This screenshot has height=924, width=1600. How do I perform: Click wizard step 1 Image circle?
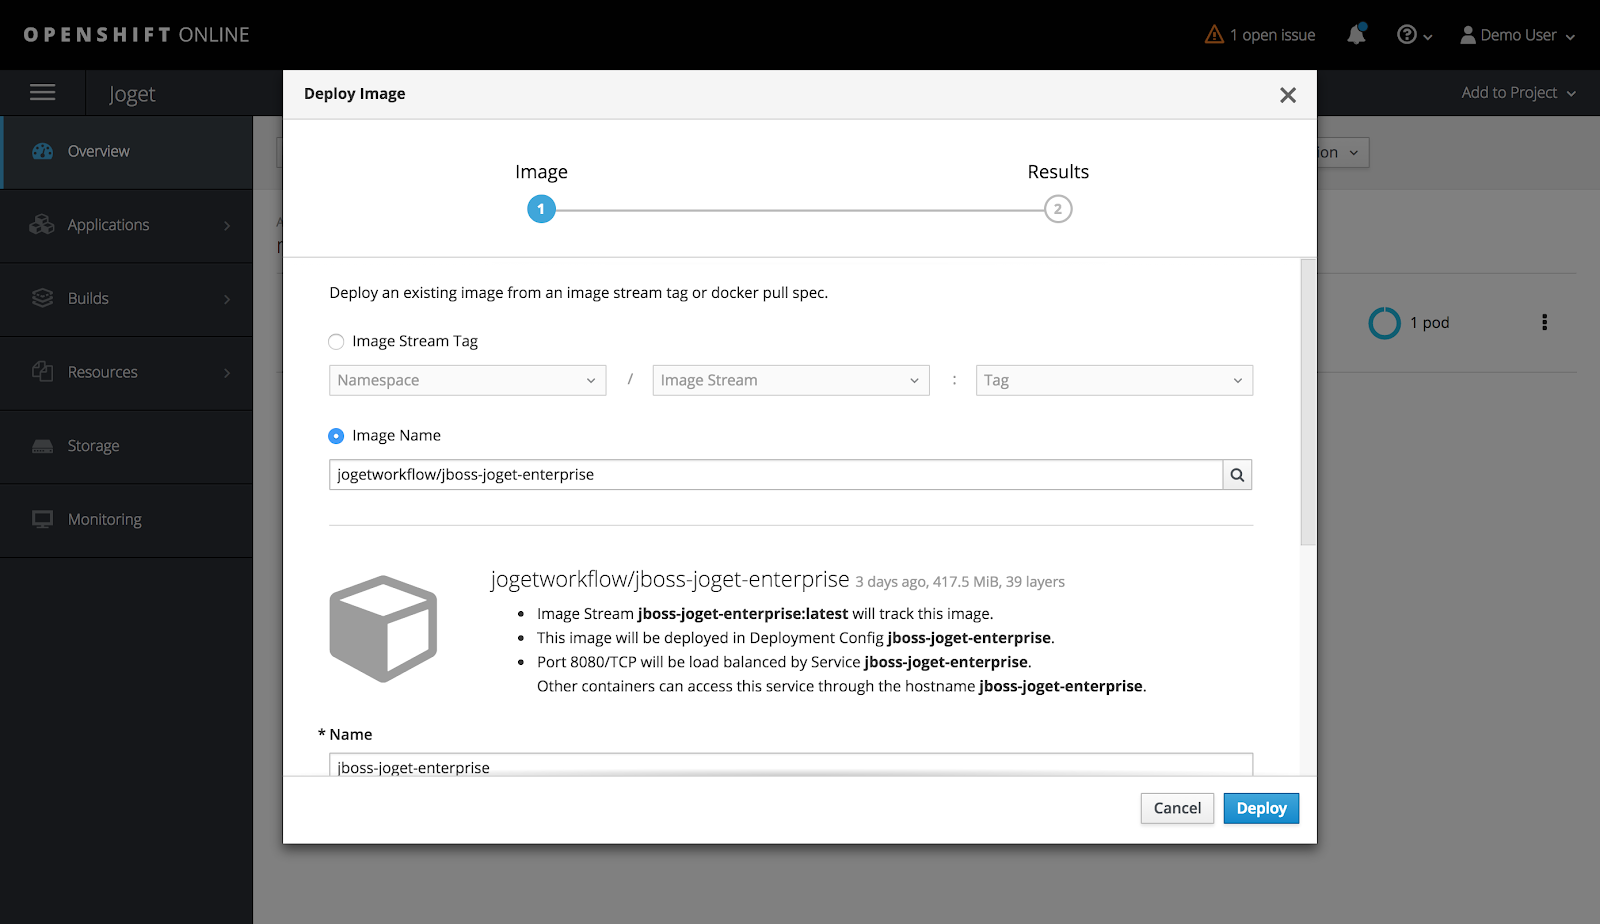pyautogui.click(x=541, y=209)
